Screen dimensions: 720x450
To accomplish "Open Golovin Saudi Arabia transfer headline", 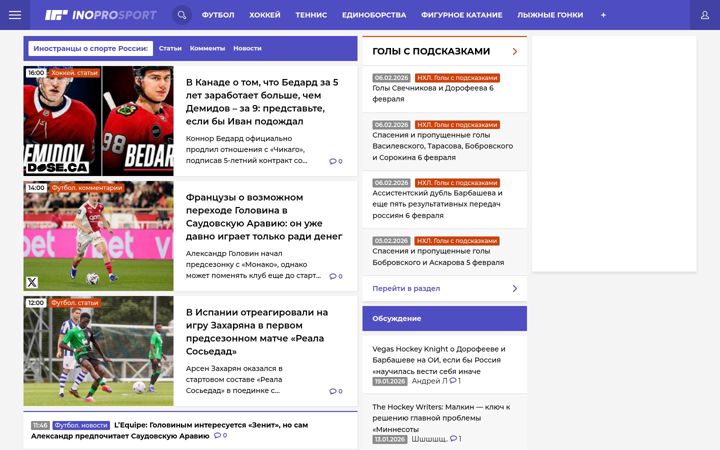I will pyautogui.click(x=264, y=217).
